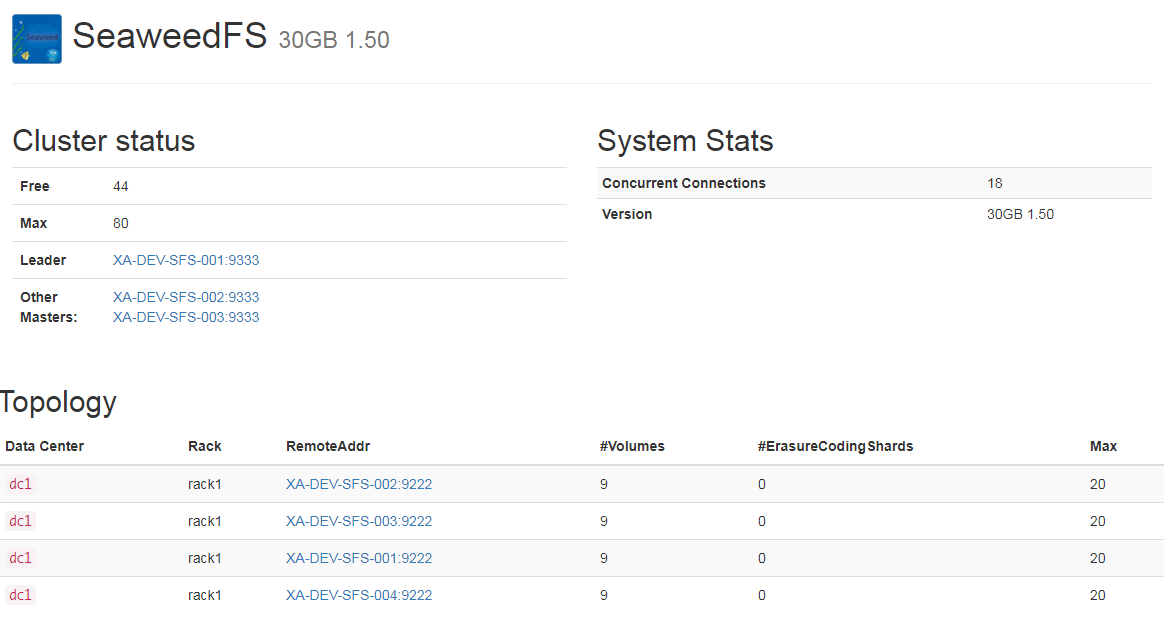The height and width of the screenshot is (626, 1164).
Task: Click the Free value 44
Action: pyautogui.click(x=120, y=186)
